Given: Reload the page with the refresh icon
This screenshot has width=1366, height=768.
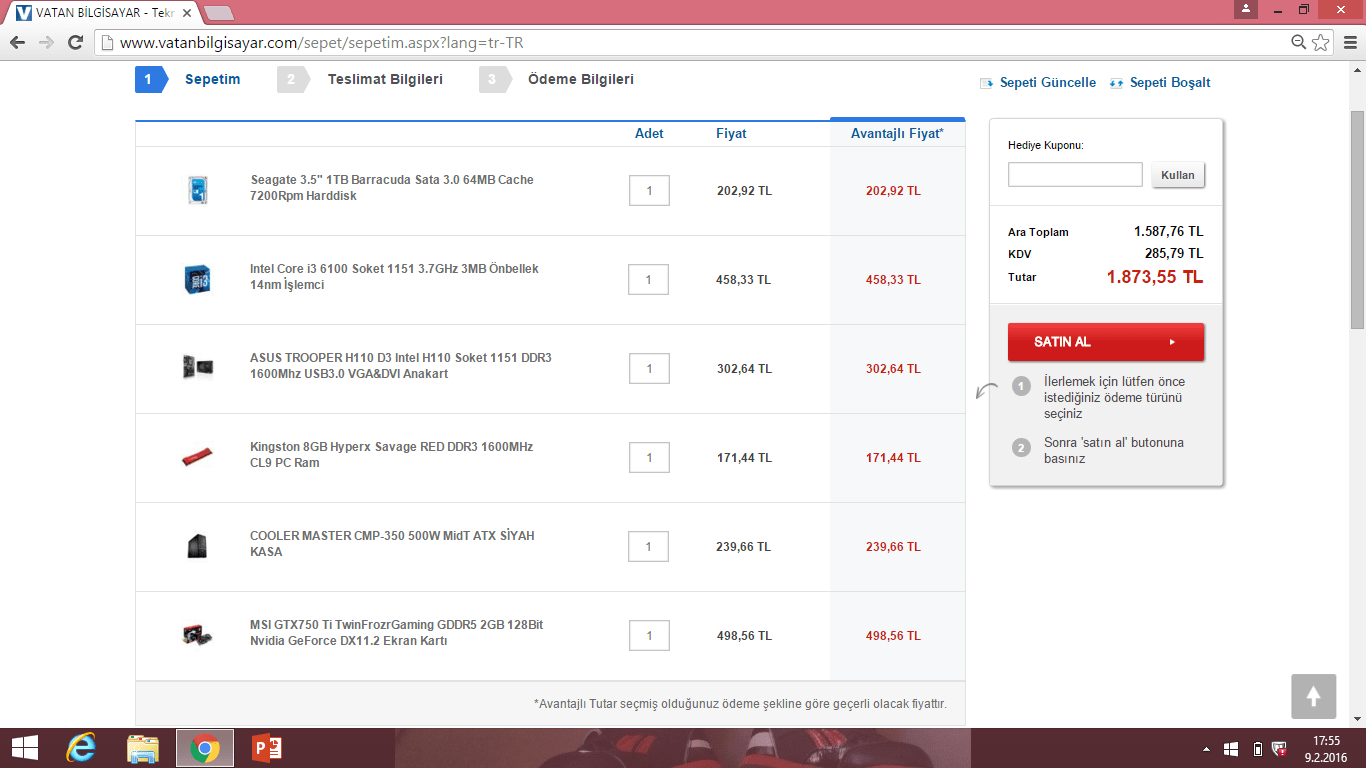Looking at the screenshot, I should coord(75,43).
